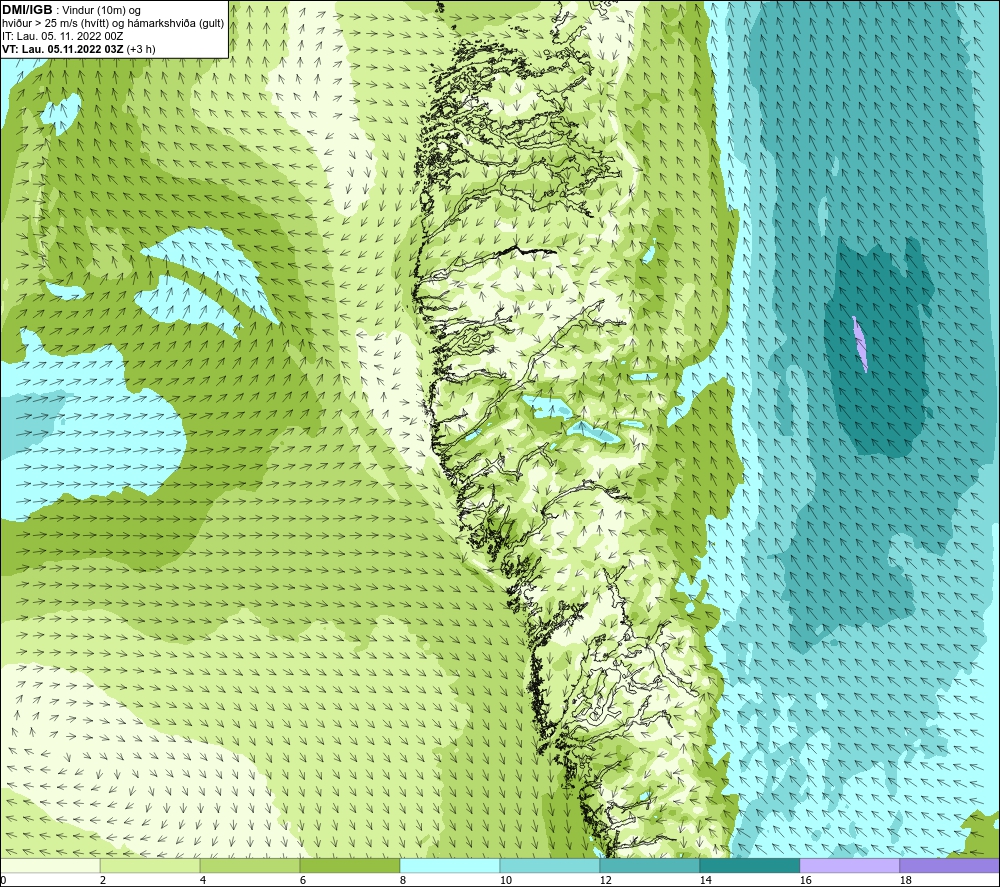Click the teal 10–12 m/s legend swatch
The height and width of the screenshot is (887, 1000).
(549, 865)
